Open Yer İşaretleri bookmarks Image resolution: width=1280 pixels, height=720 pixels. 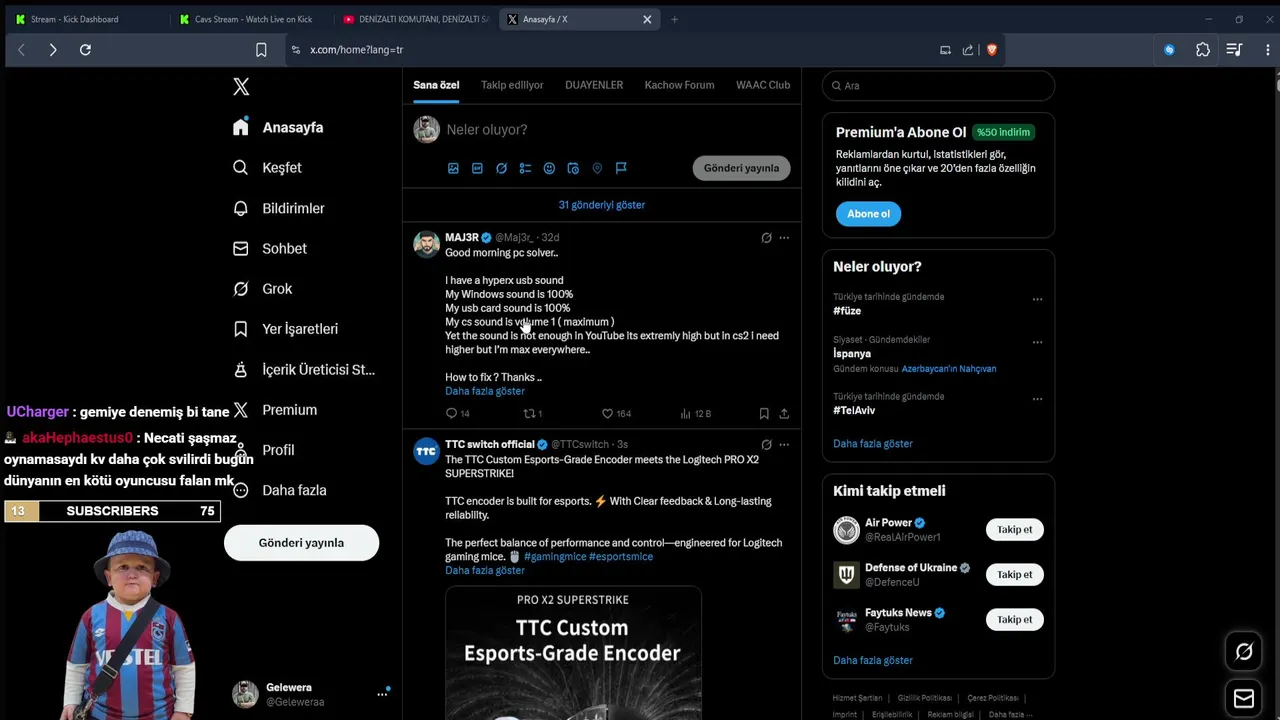click(x=285, y=329)
